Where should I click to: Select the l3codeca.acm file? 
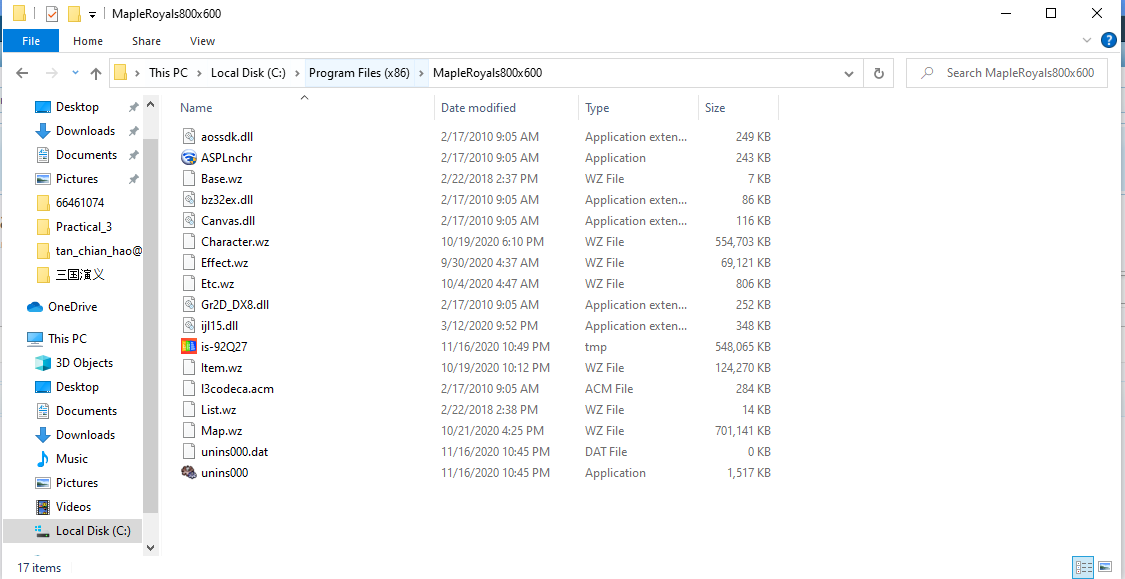coord(237,389)
